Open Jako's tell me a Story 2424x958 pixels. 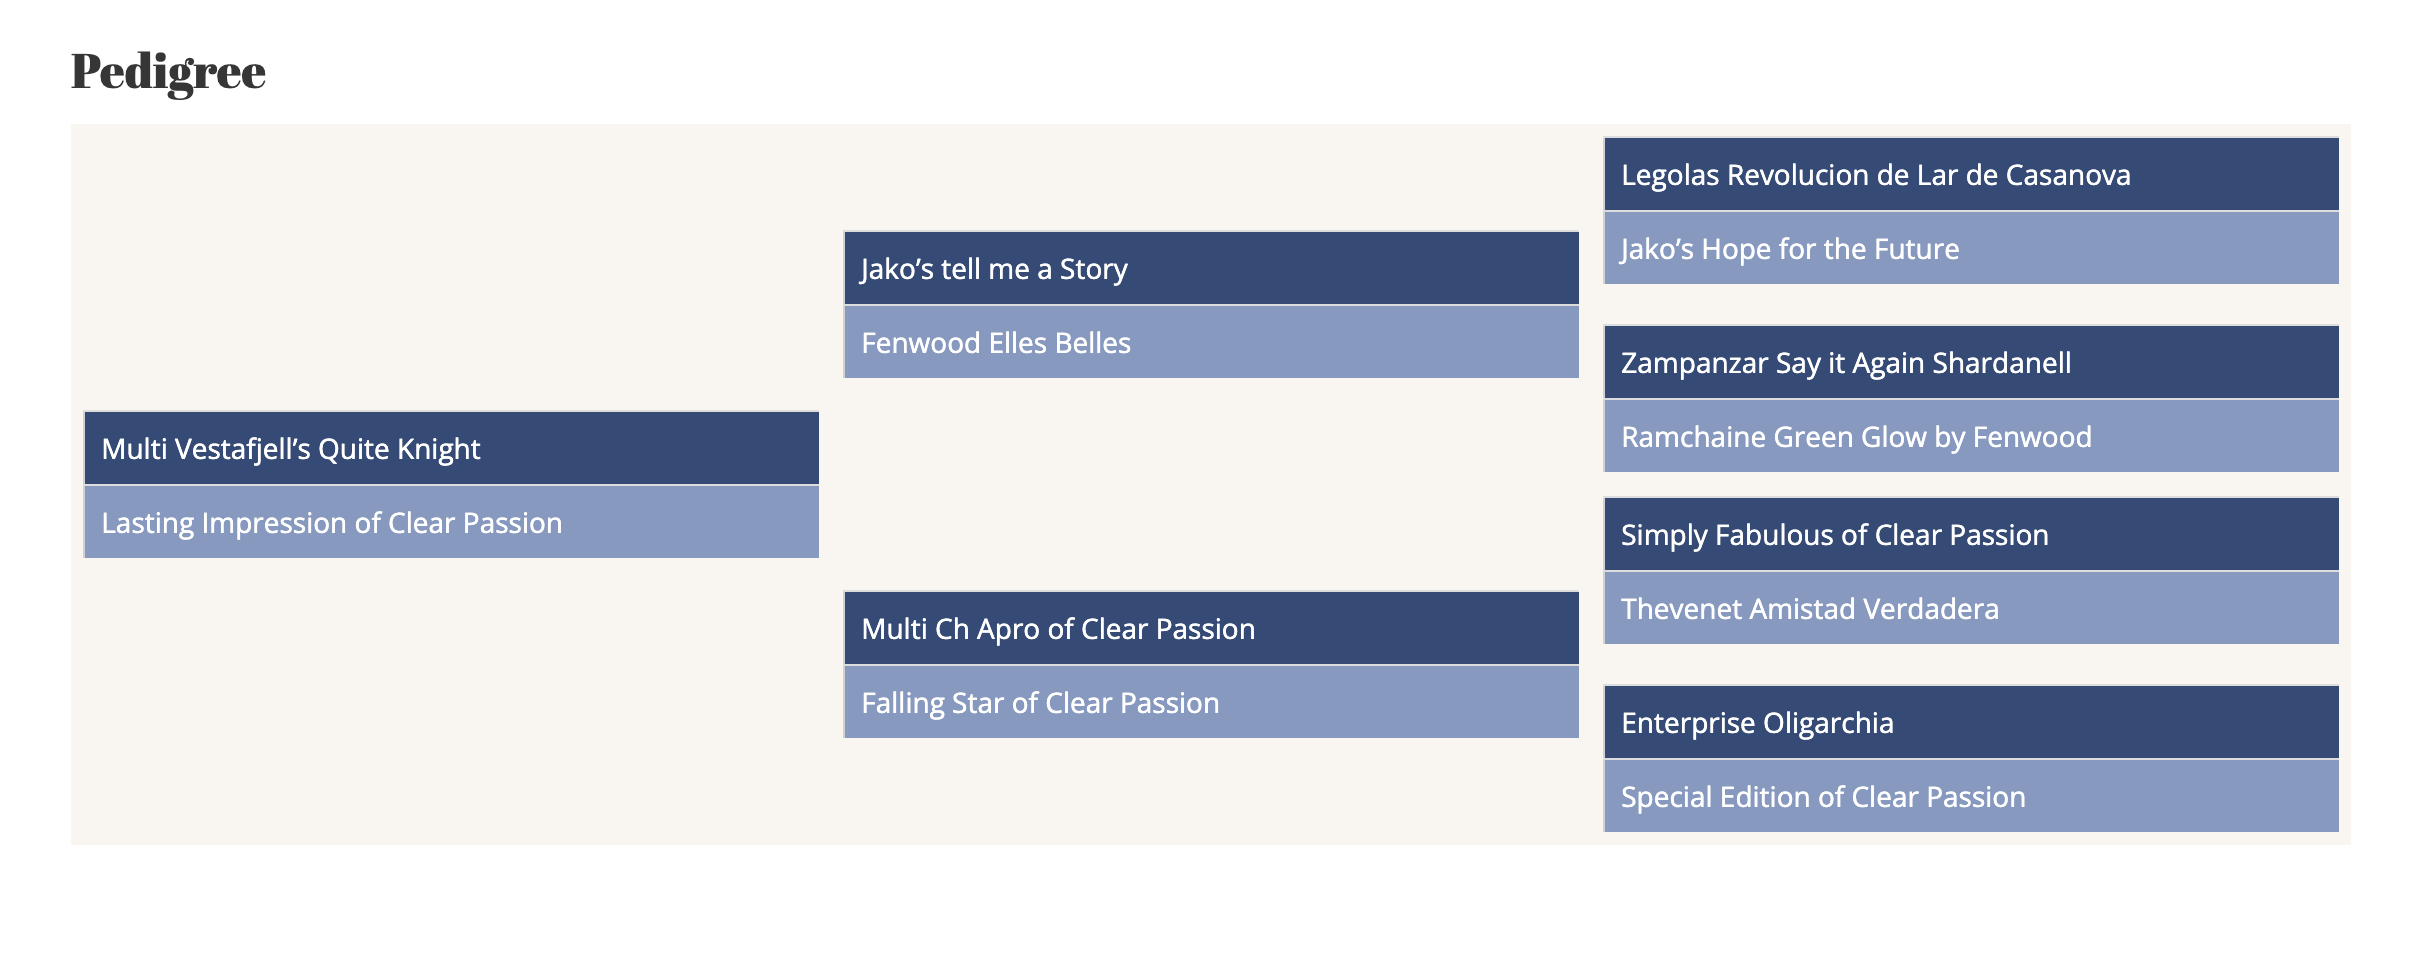coord(1211,268)
